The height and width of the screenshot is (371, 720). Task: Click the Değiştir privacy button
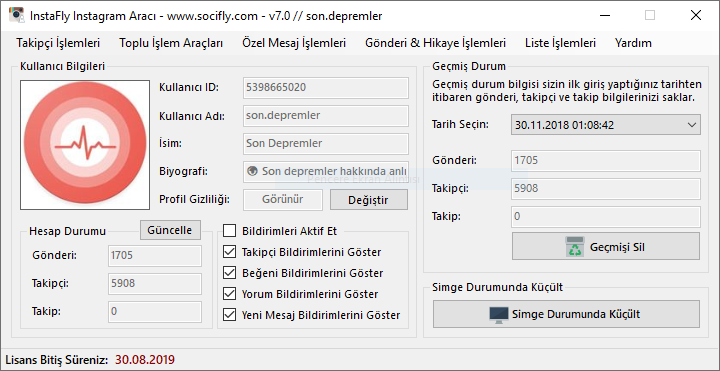click(369, 200)
